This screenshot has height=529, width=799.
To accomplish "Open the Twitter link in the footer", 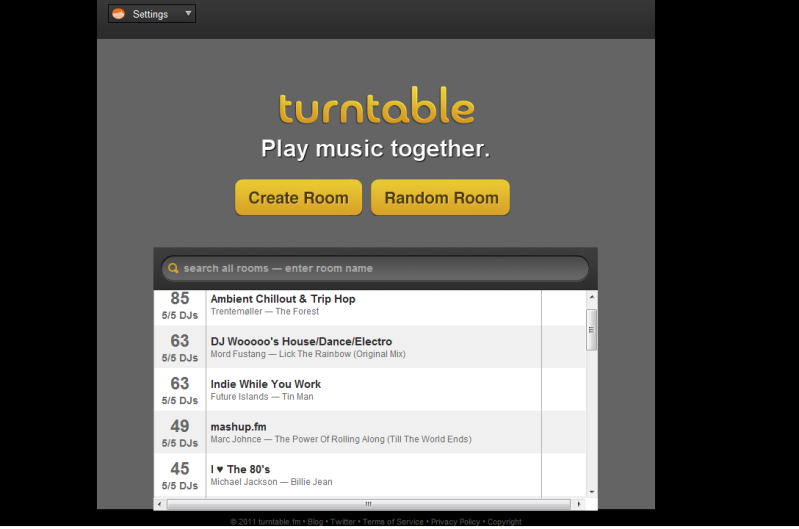I will (343, 522).
